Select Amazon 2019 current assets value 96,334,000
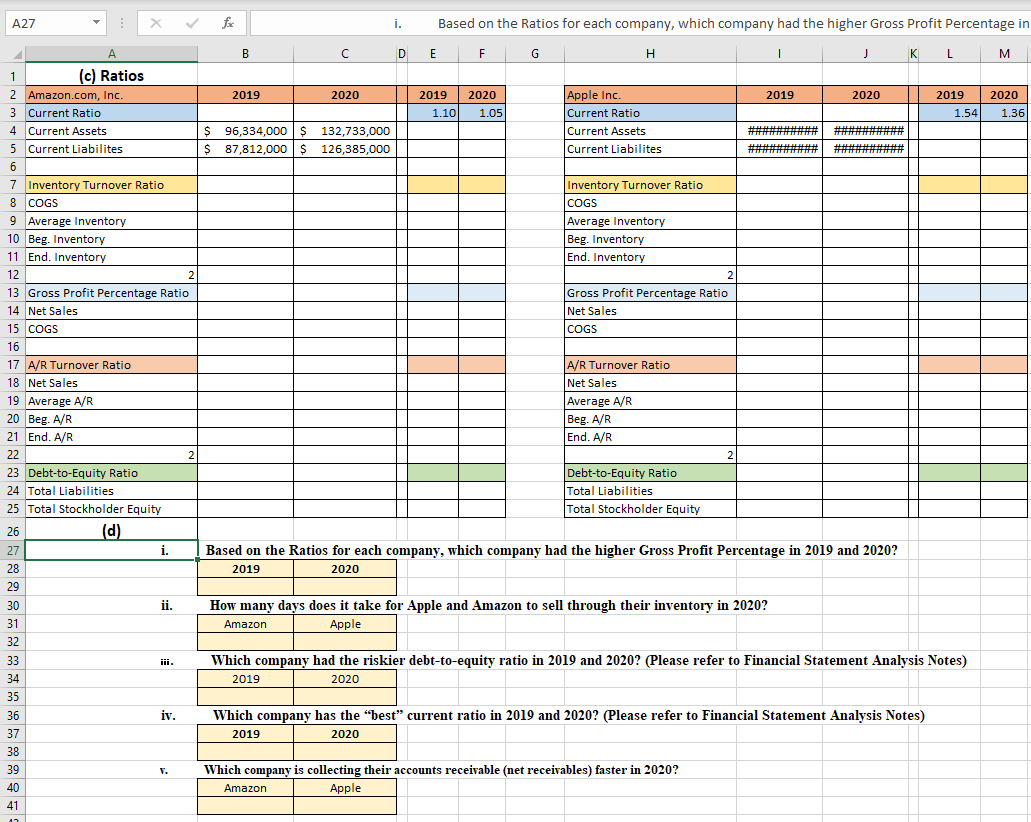The height and width of the screenshot is (822, 1031). click(x=245, y=131)
